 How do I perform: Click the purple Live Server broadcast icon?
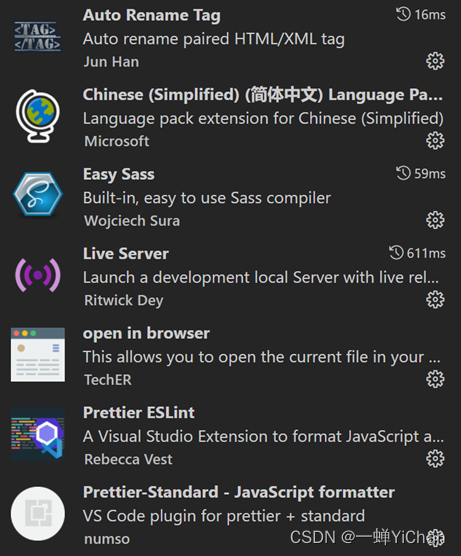coord(38,275)
